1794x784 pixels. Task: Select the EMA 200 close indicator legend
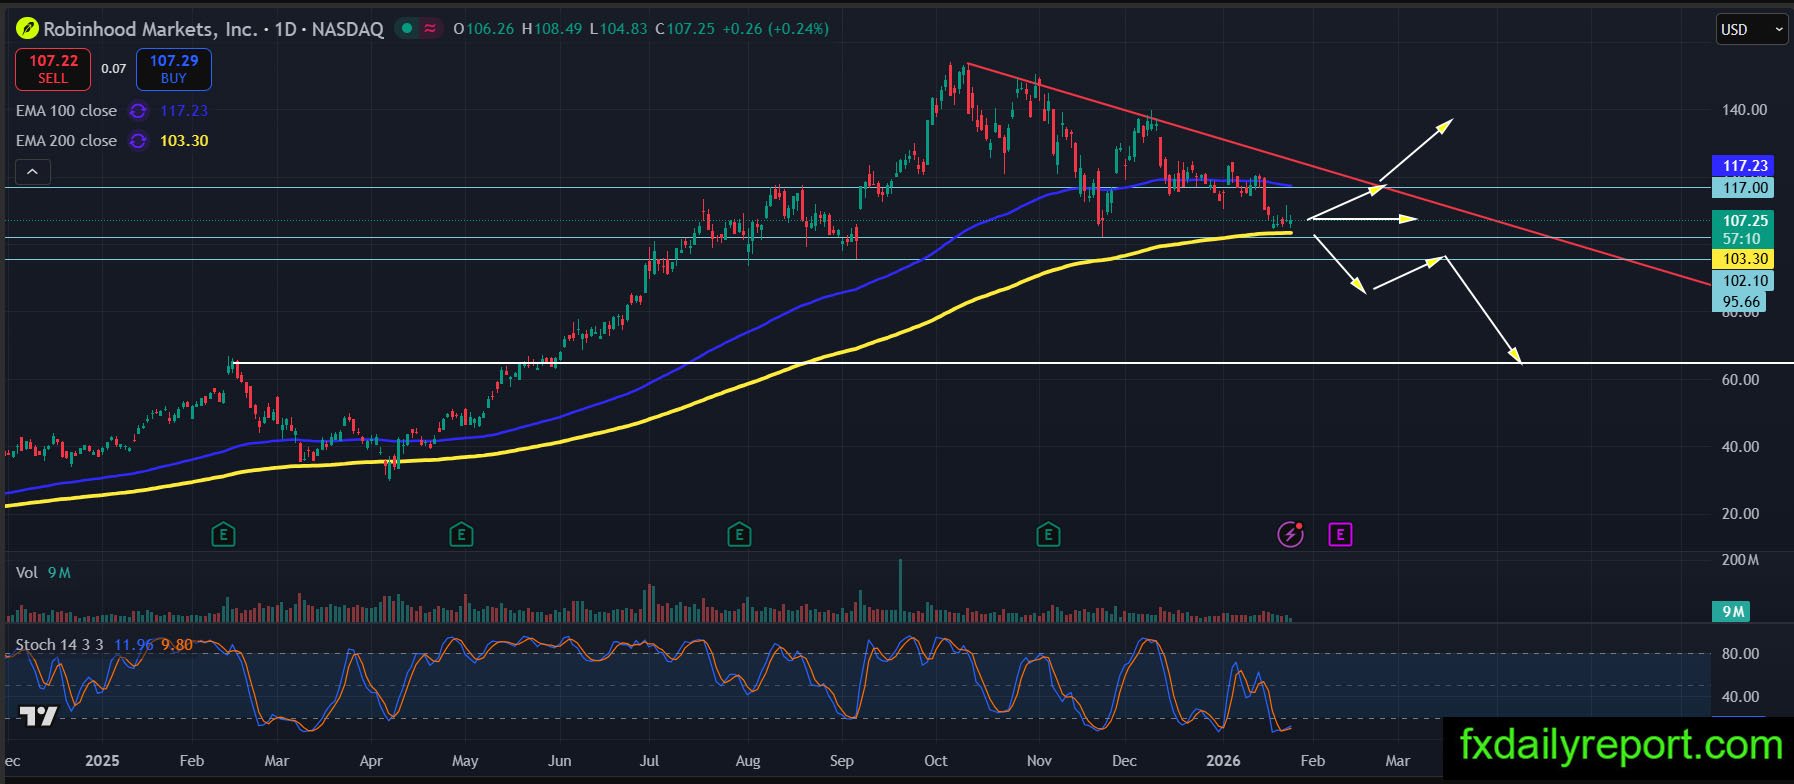pos(66,141)
